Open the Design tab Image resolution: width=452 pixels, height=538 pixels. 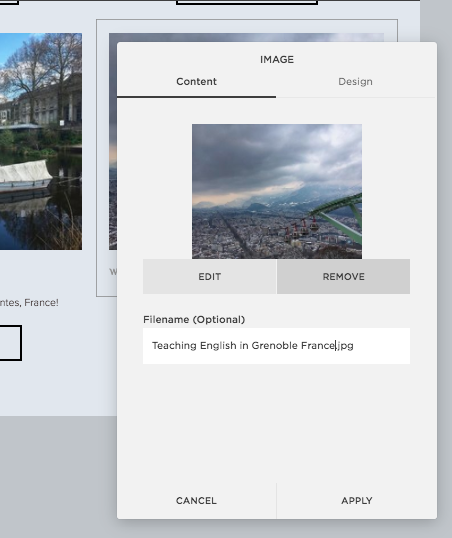(x=355, y=82)
